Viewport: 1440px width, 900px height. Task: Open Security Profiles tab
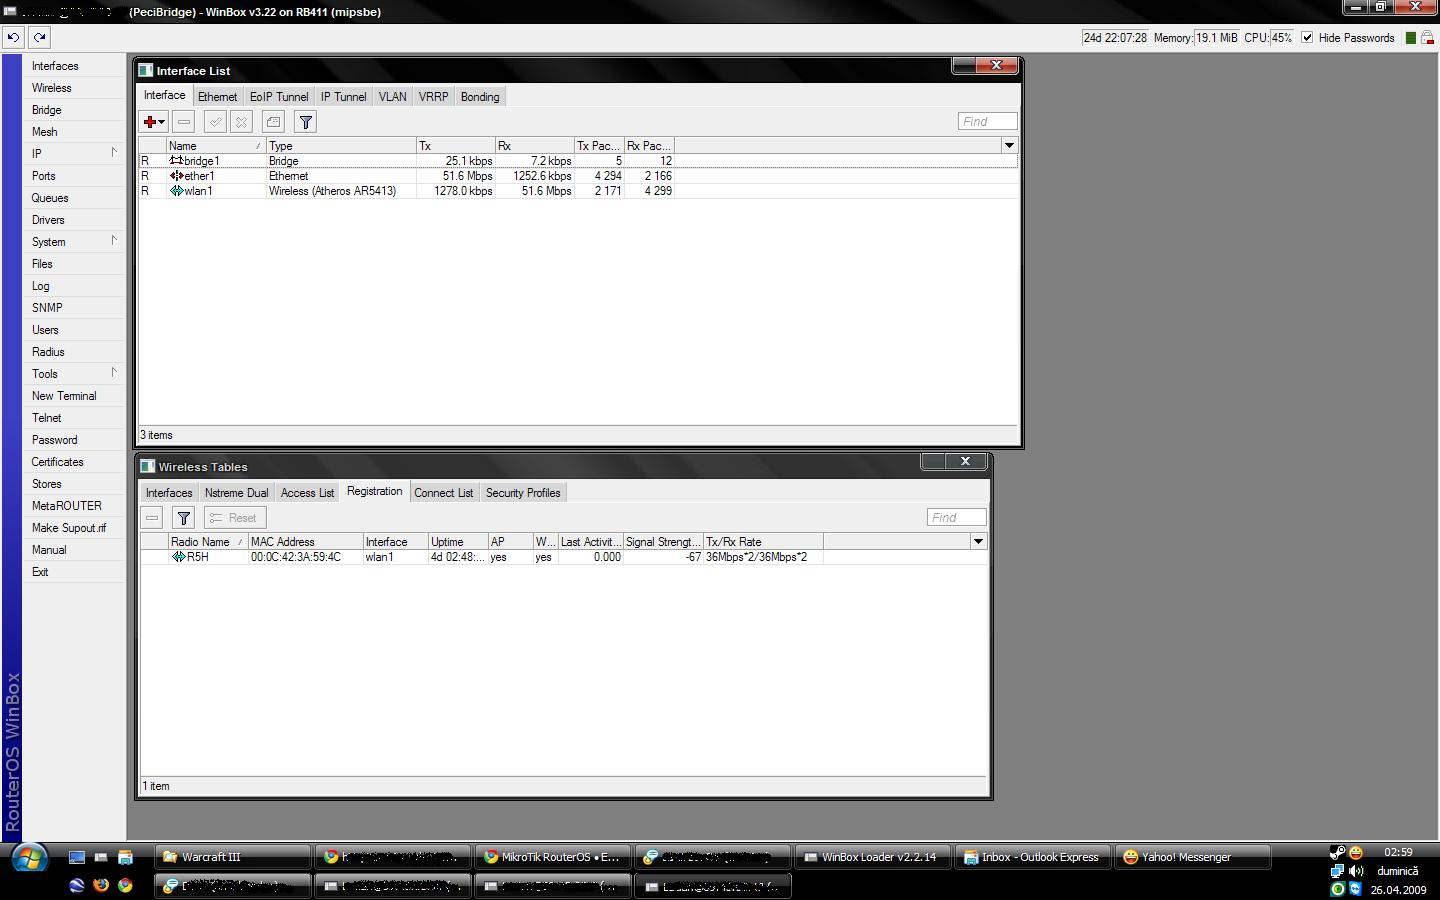523,493
